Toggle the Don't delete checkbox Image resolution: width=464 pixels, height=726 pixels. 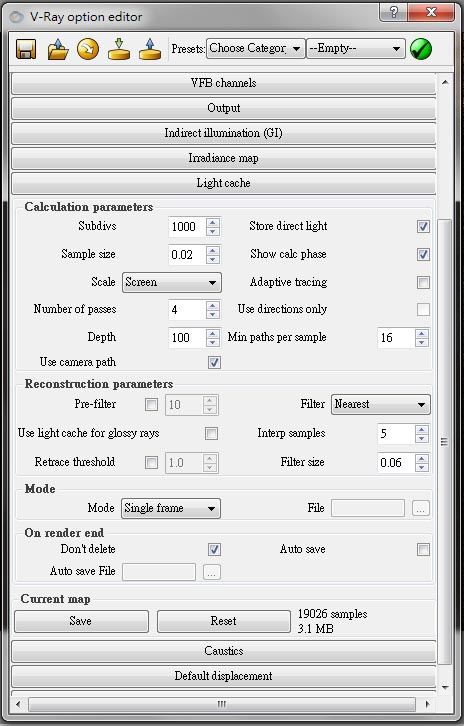tap(214, 550)
